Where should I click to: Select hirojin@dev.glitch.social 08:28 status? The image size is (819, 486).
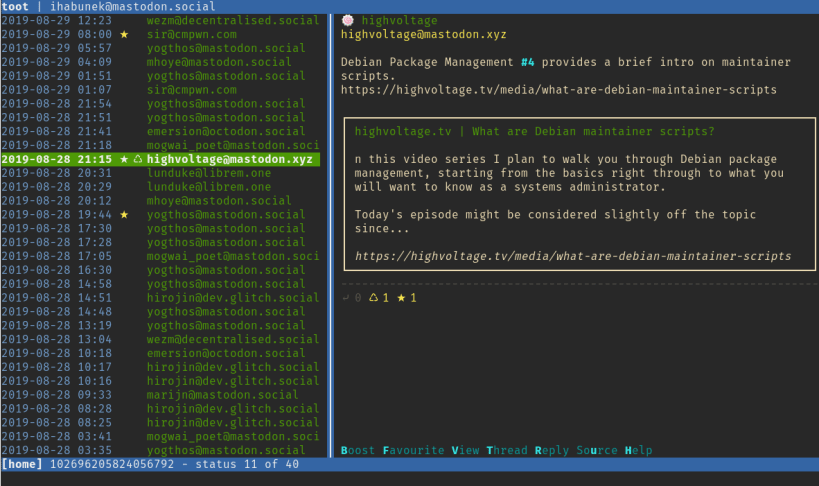(x=160, y=409)
